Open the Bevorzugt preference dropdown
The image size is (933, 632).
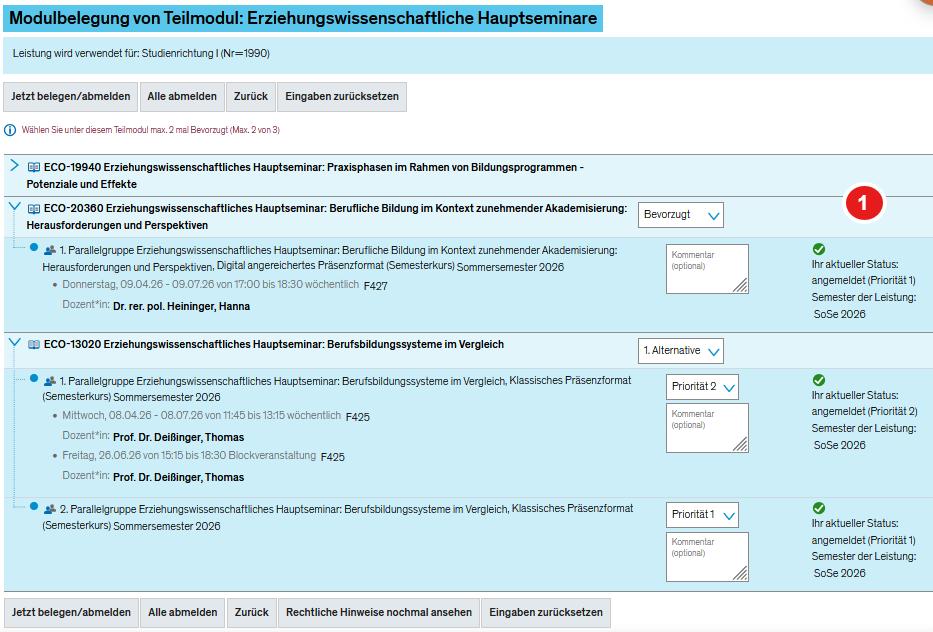click(681, 215)
